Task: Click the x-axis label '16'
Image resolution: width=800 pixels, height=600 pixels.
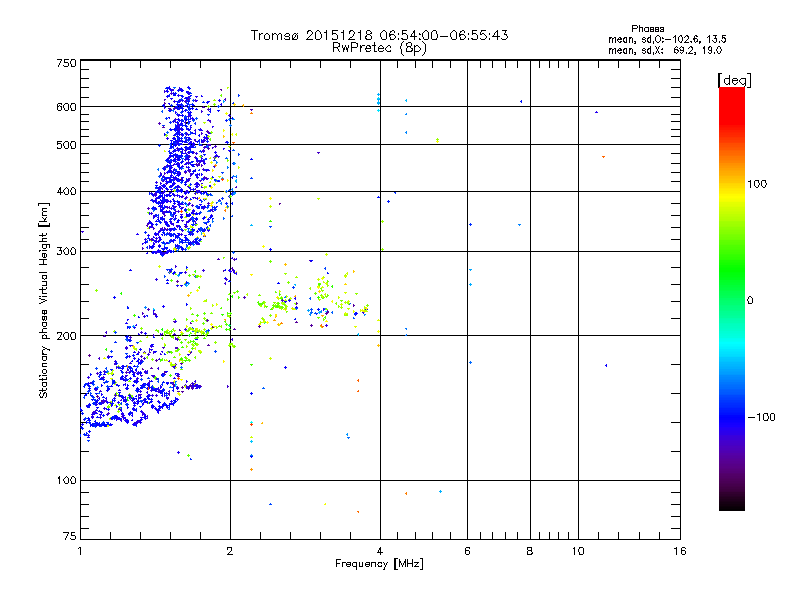Action: coord(680,551)
